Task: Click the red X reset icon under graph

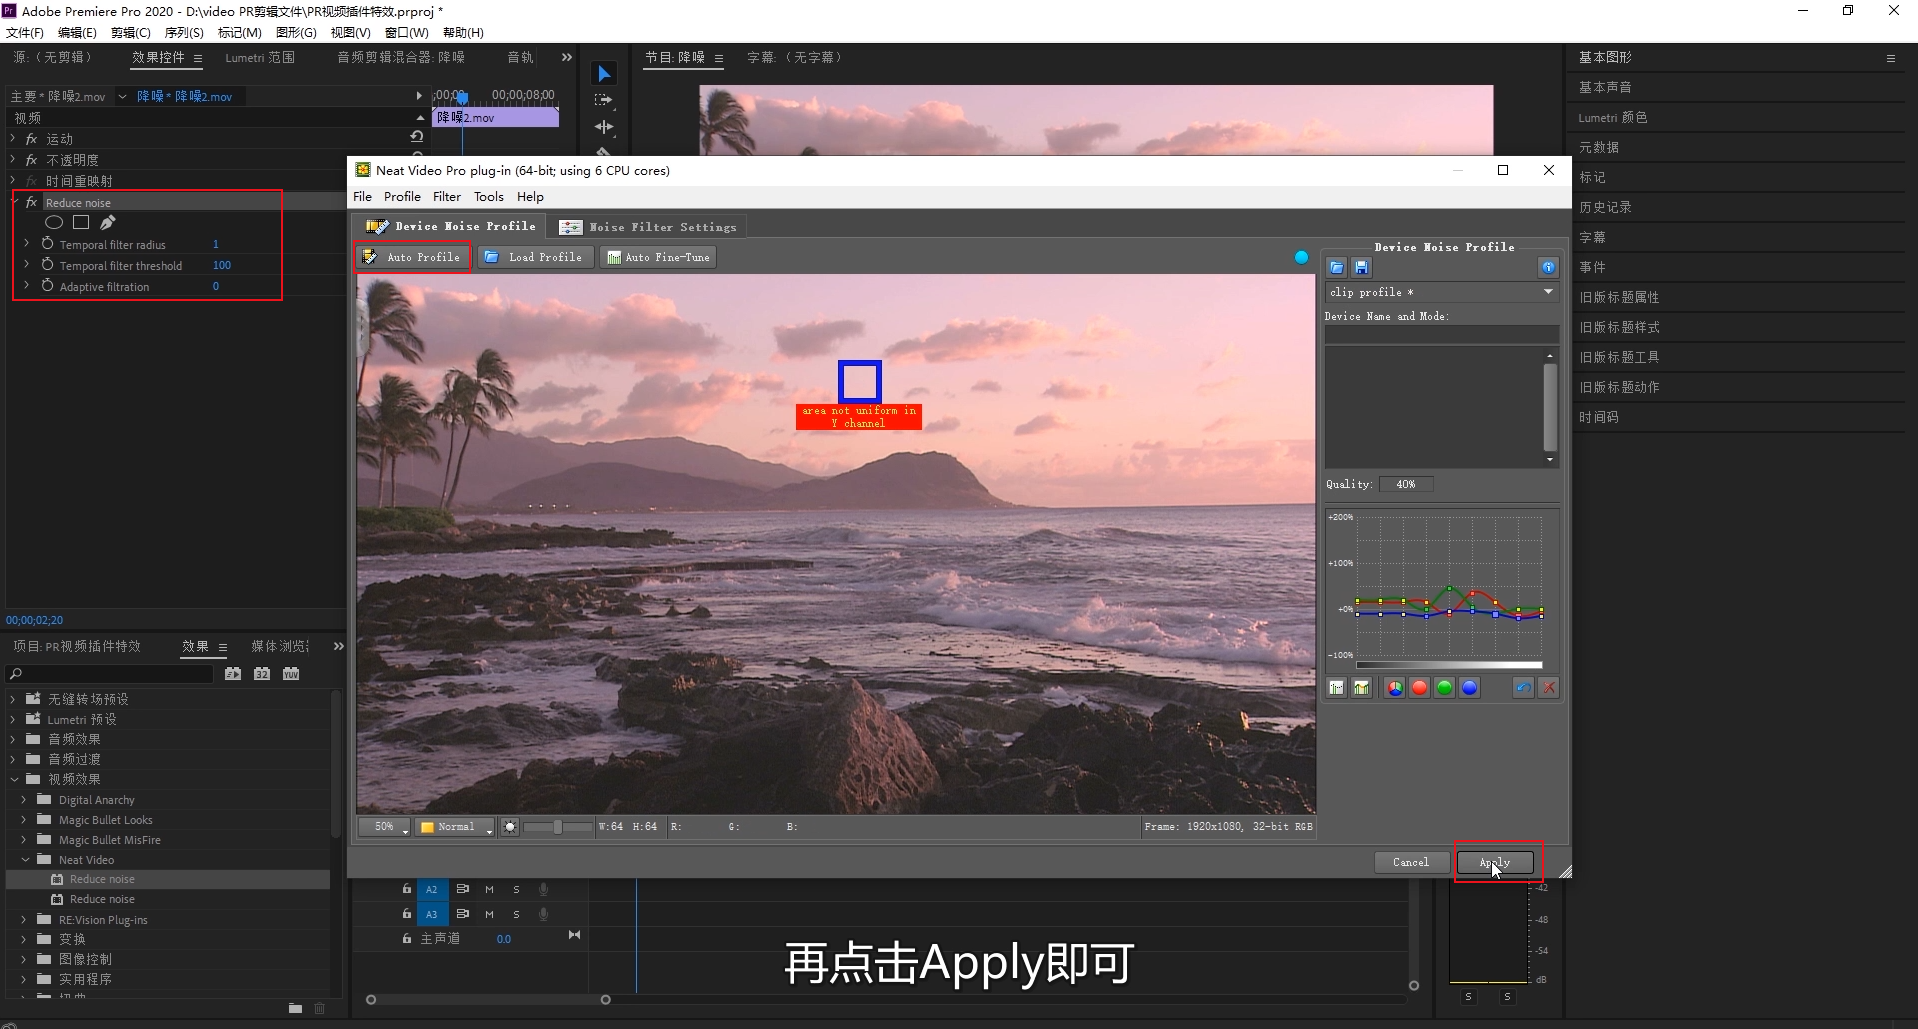Action: pos(1548,687)
